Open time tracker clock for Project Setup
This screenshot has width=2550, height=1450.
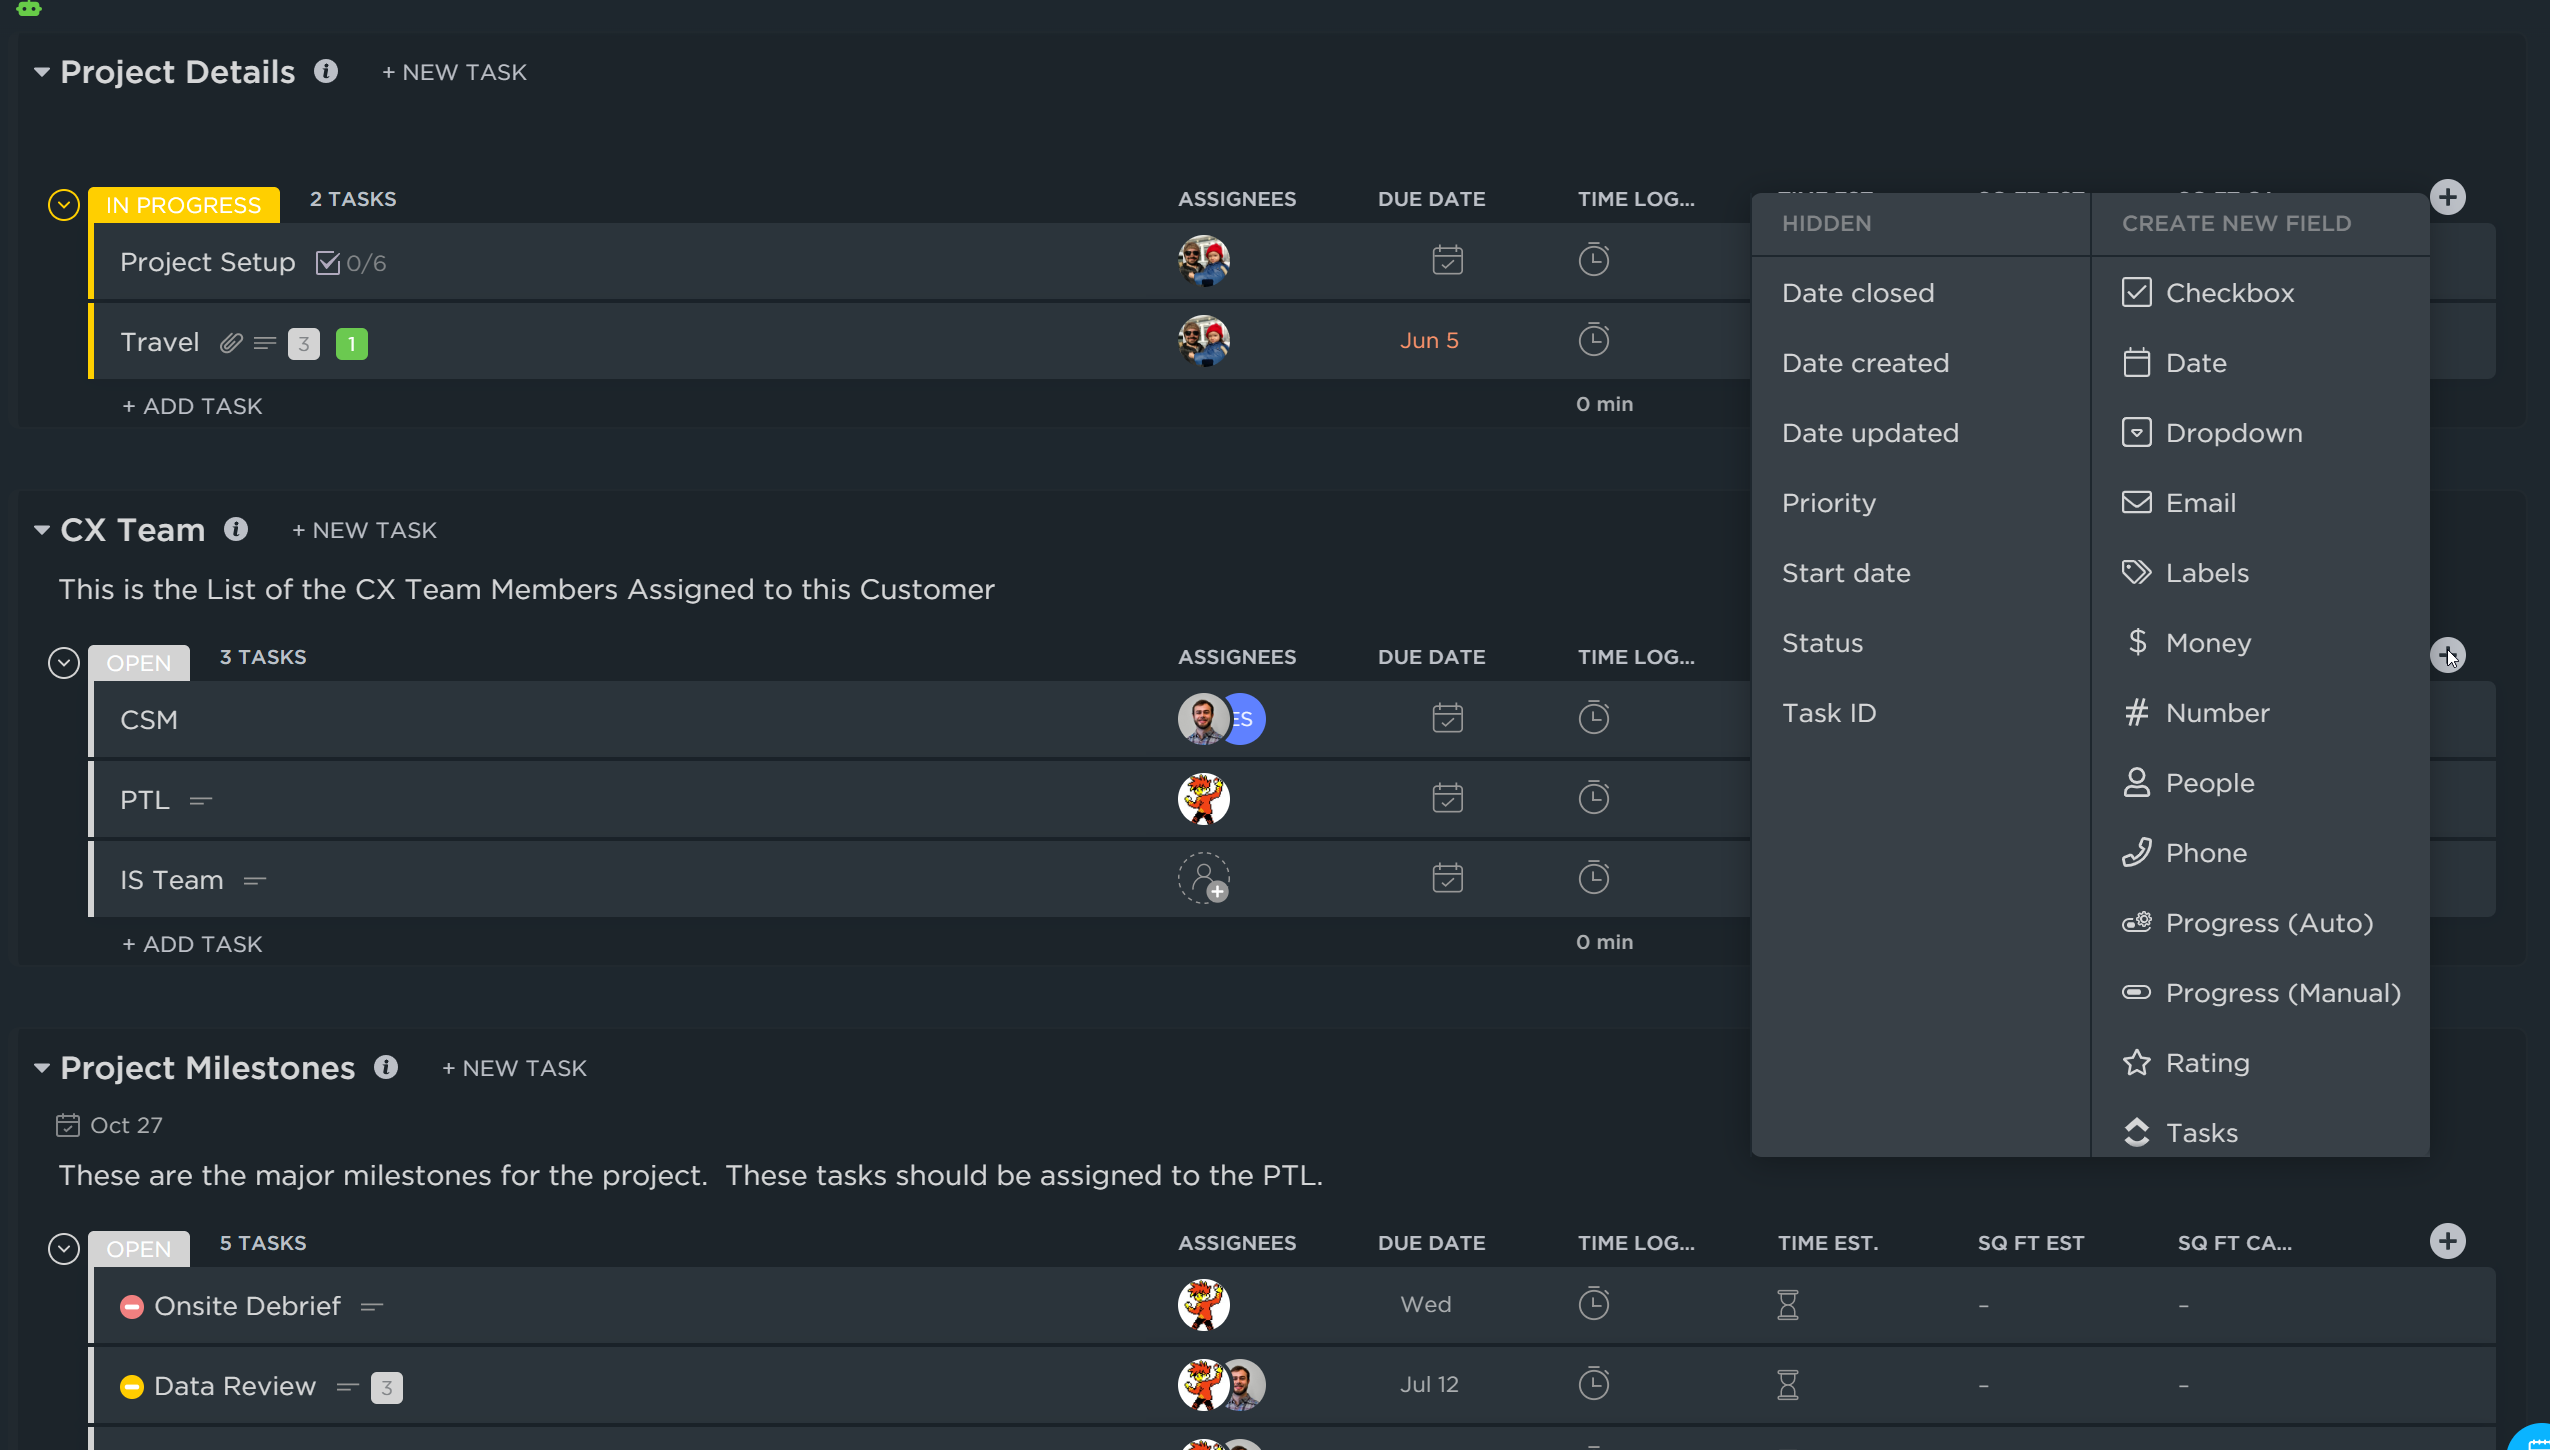click(x=1593, y=260)
